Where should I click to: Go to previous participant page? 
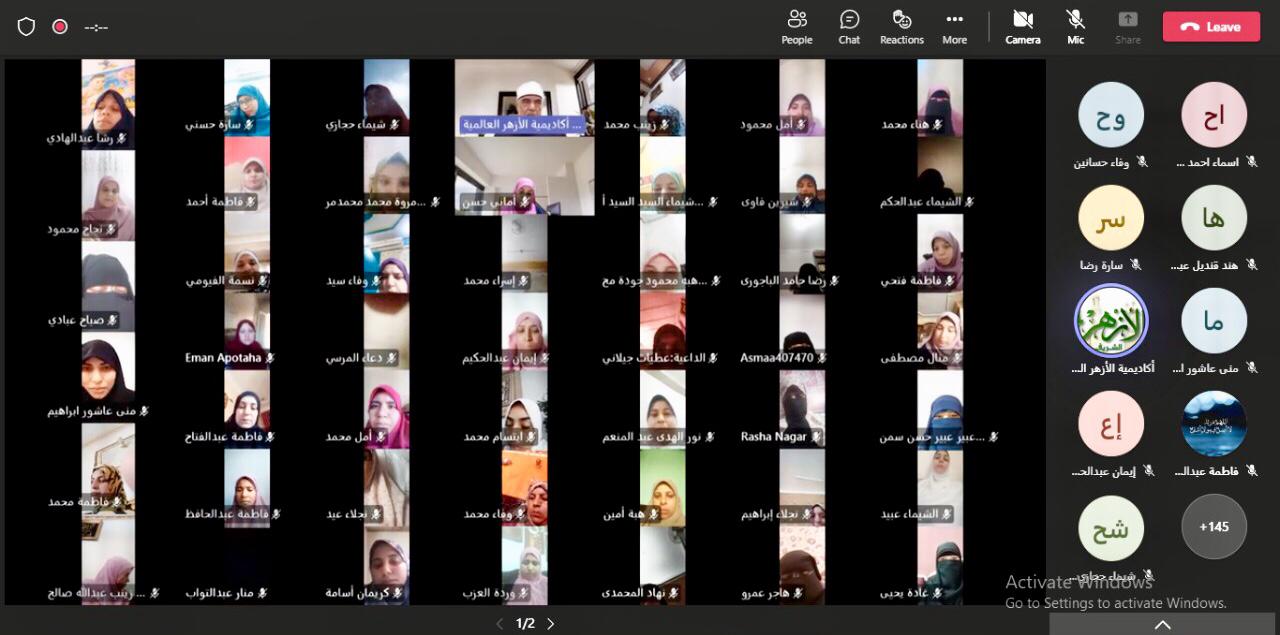pyautogui.click(x=500, y=624)
